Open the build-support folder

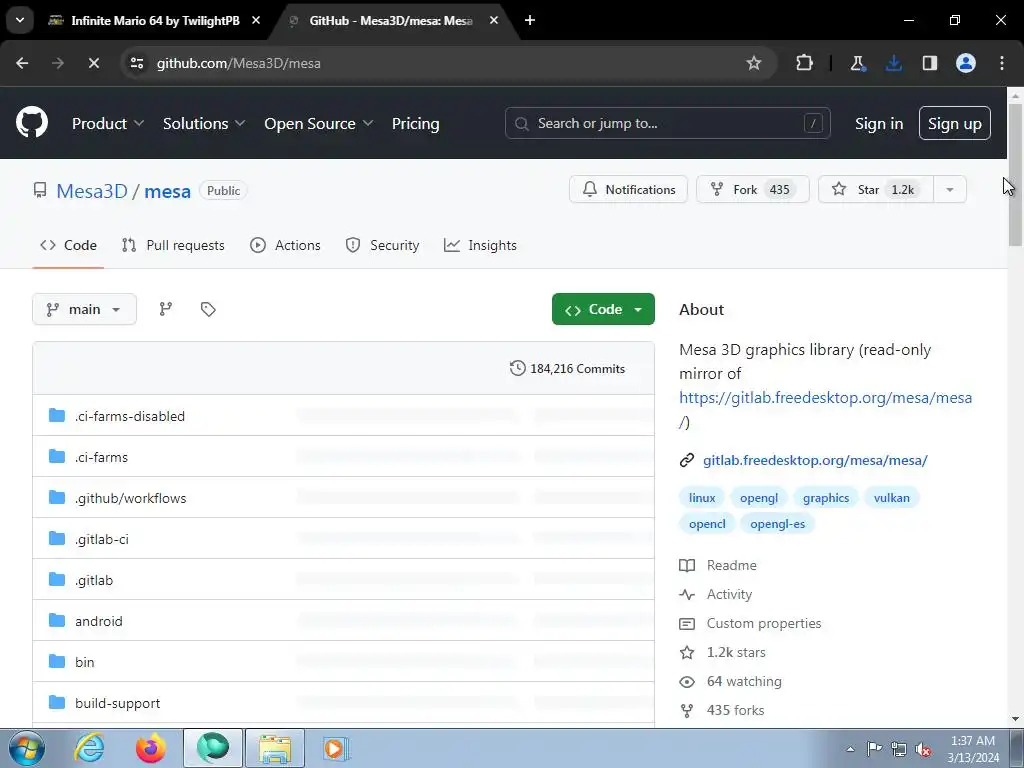click(x=118, y=703)
